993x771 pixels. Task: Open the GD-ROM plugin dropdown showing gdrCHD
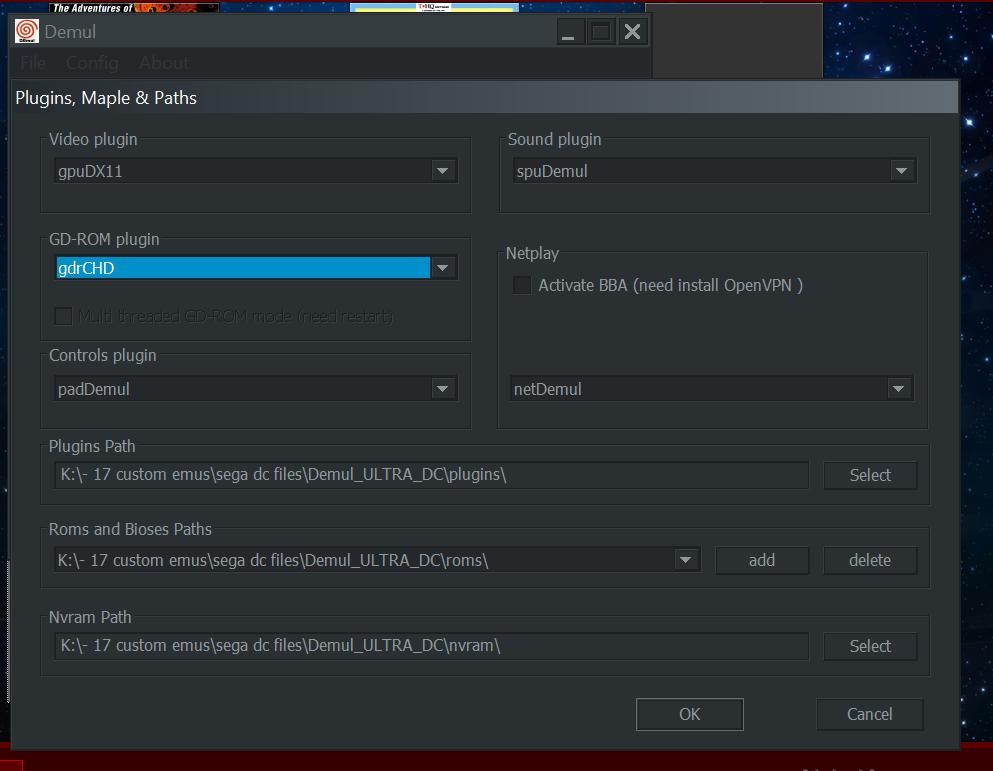point(256,268)
